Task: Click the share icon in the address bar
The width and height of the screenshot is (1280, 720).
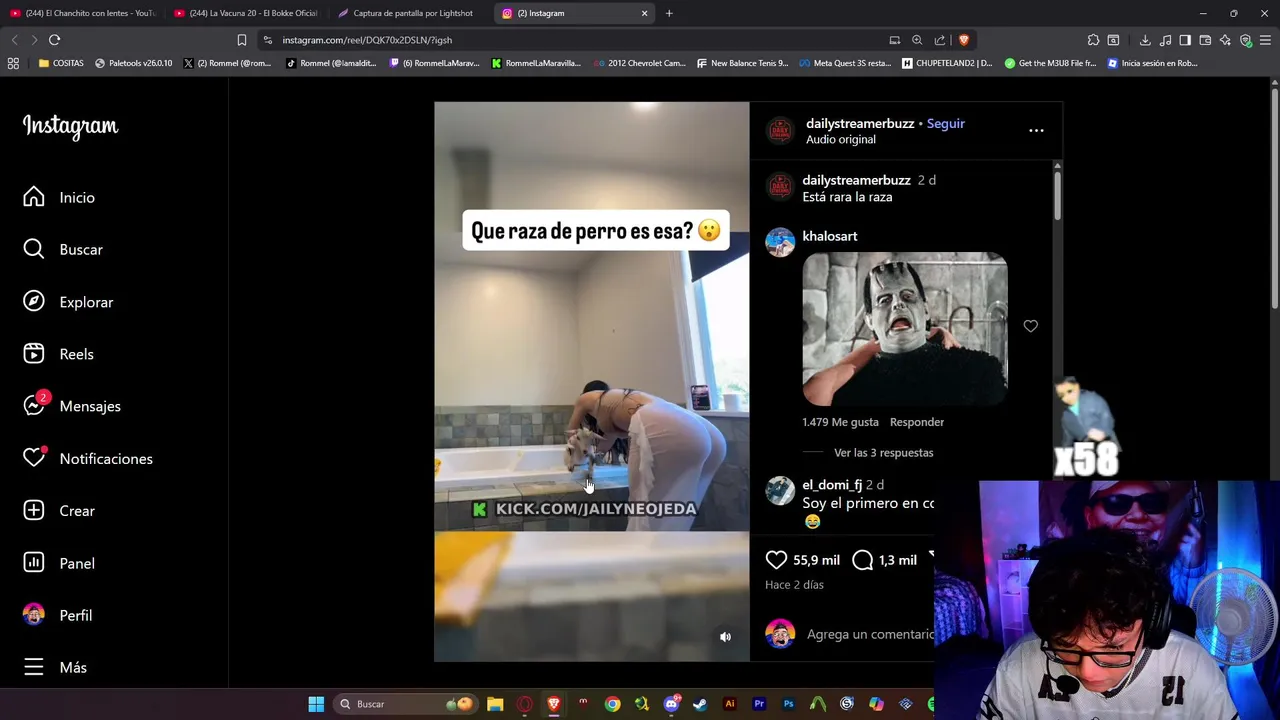Action: coord(940,40)
